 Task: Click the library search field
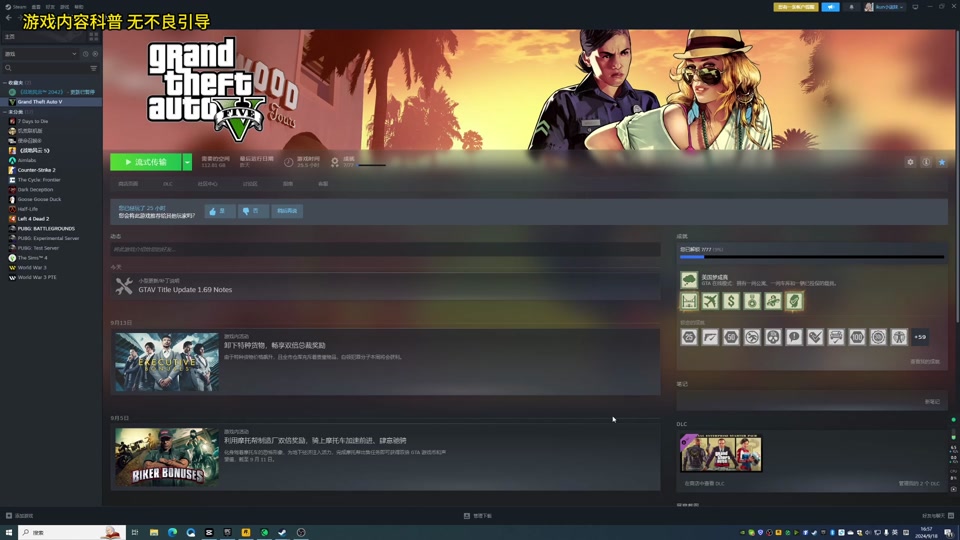click(45, 68)
